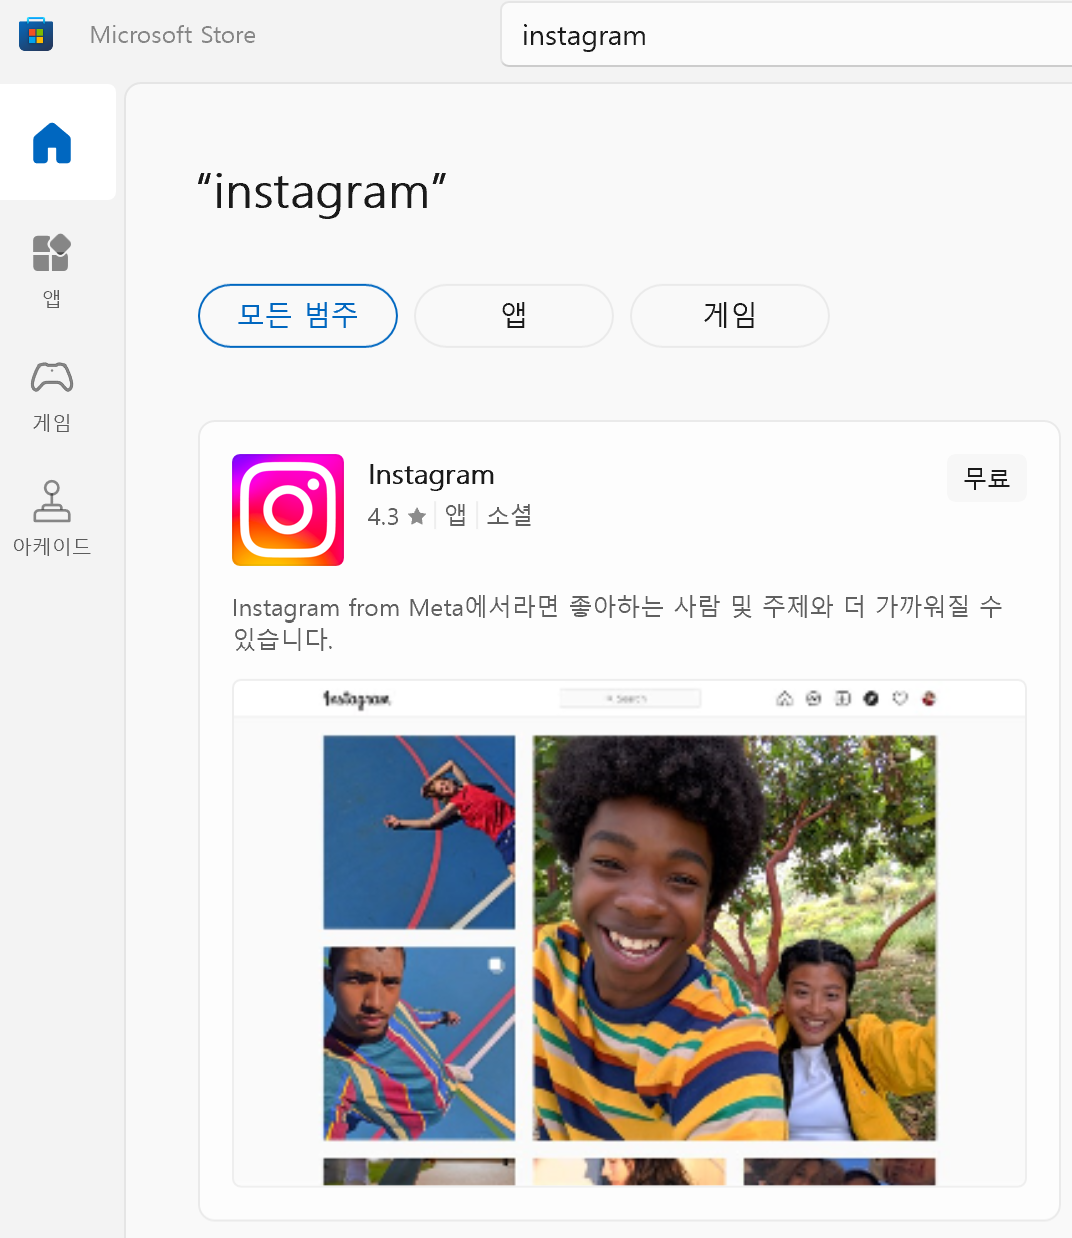This screenshot has height=1238, width=1072.
Task: Click the Microsoft Store logo icon
Action: [36, 35]
